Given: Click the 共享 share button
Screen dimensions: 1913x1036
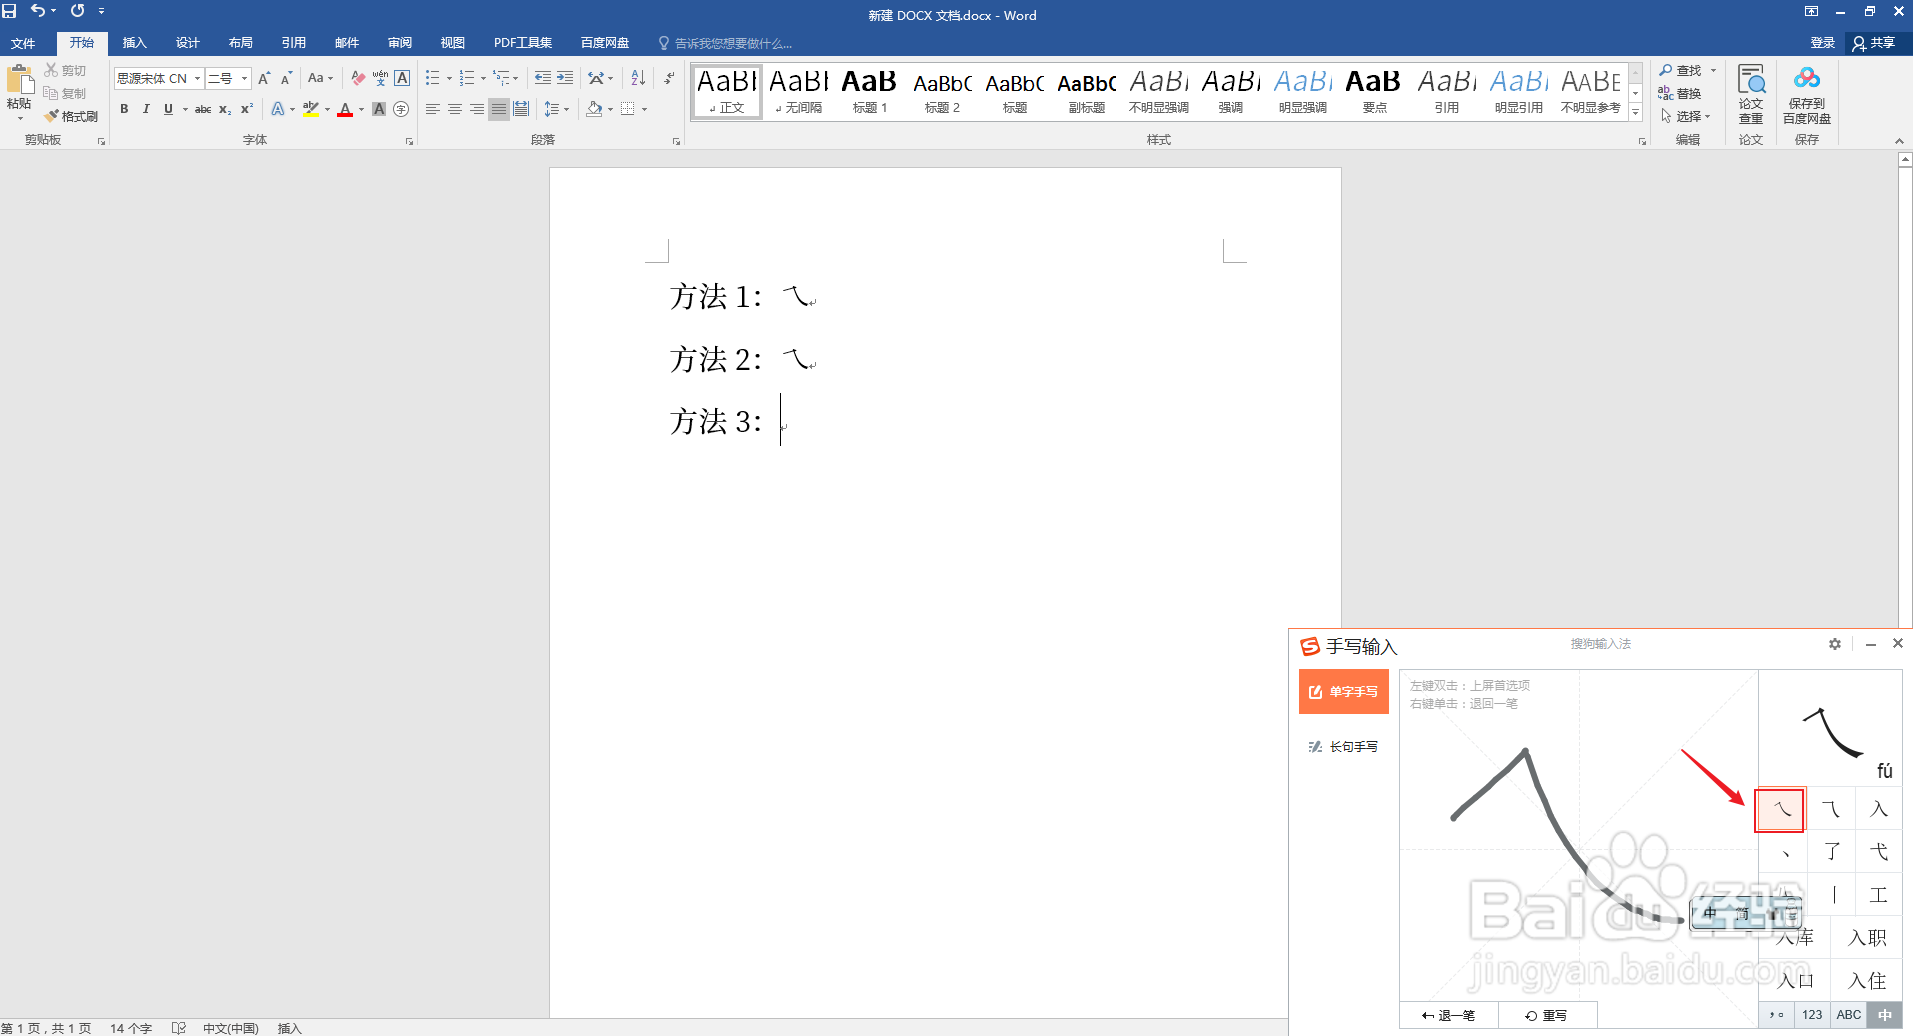Looking at the screenshot, I should point(1874,43).
